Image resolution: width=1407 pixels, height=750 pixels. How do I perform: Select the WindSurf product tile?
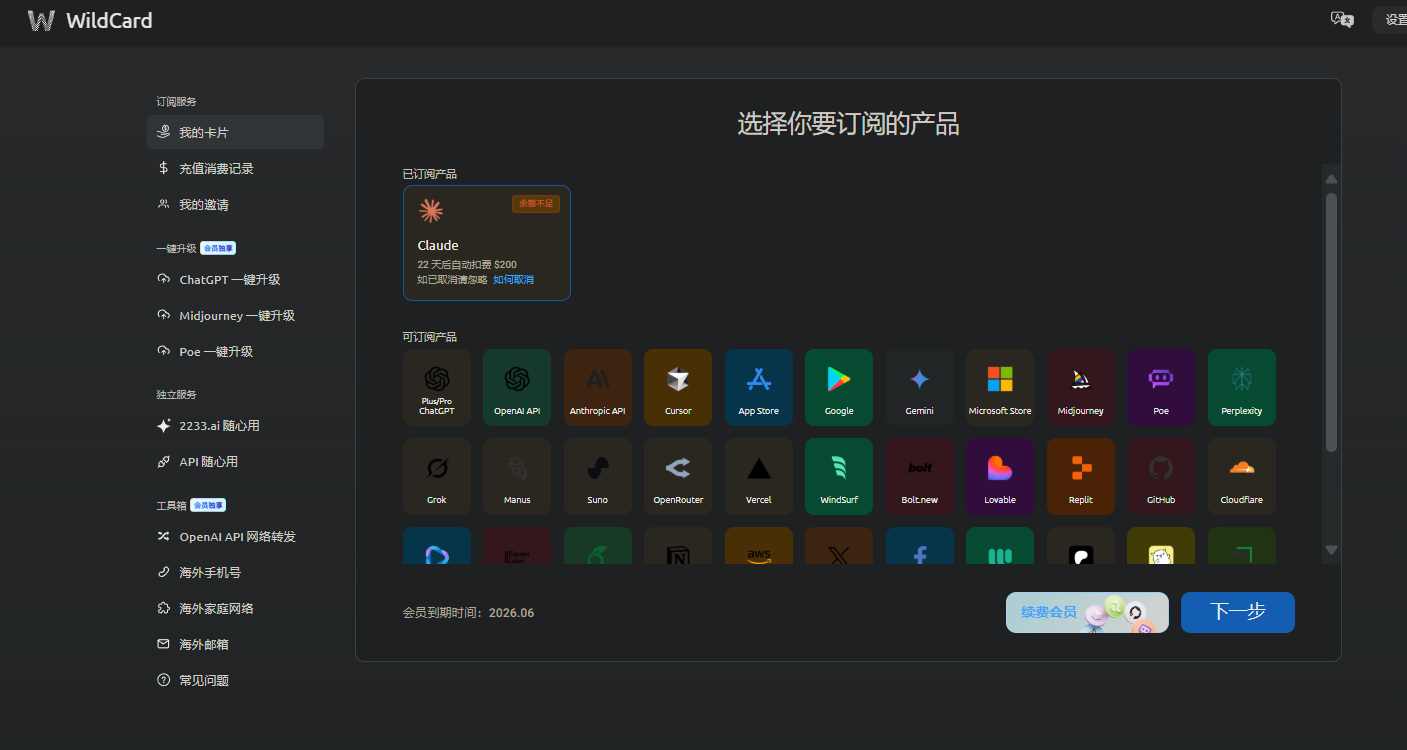tap(839, 476)
